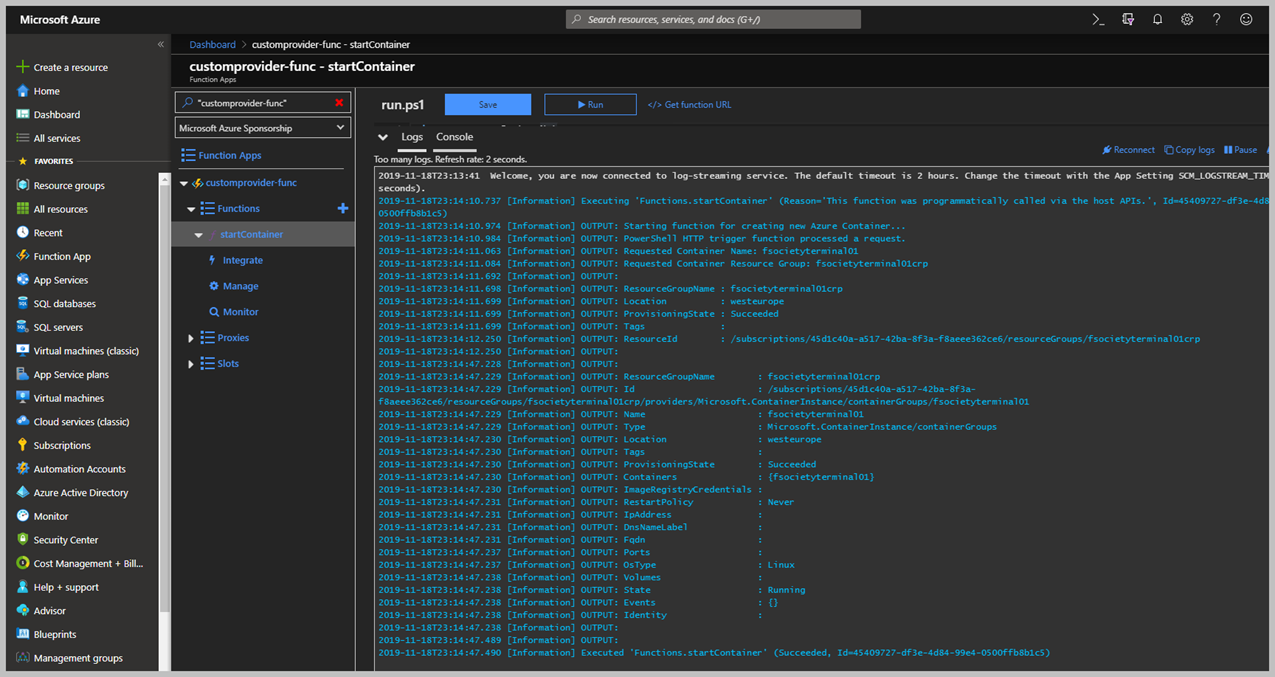The image size is (1275, 677).
Task: Switch to the Console tab
Action: tap(455, 137)
